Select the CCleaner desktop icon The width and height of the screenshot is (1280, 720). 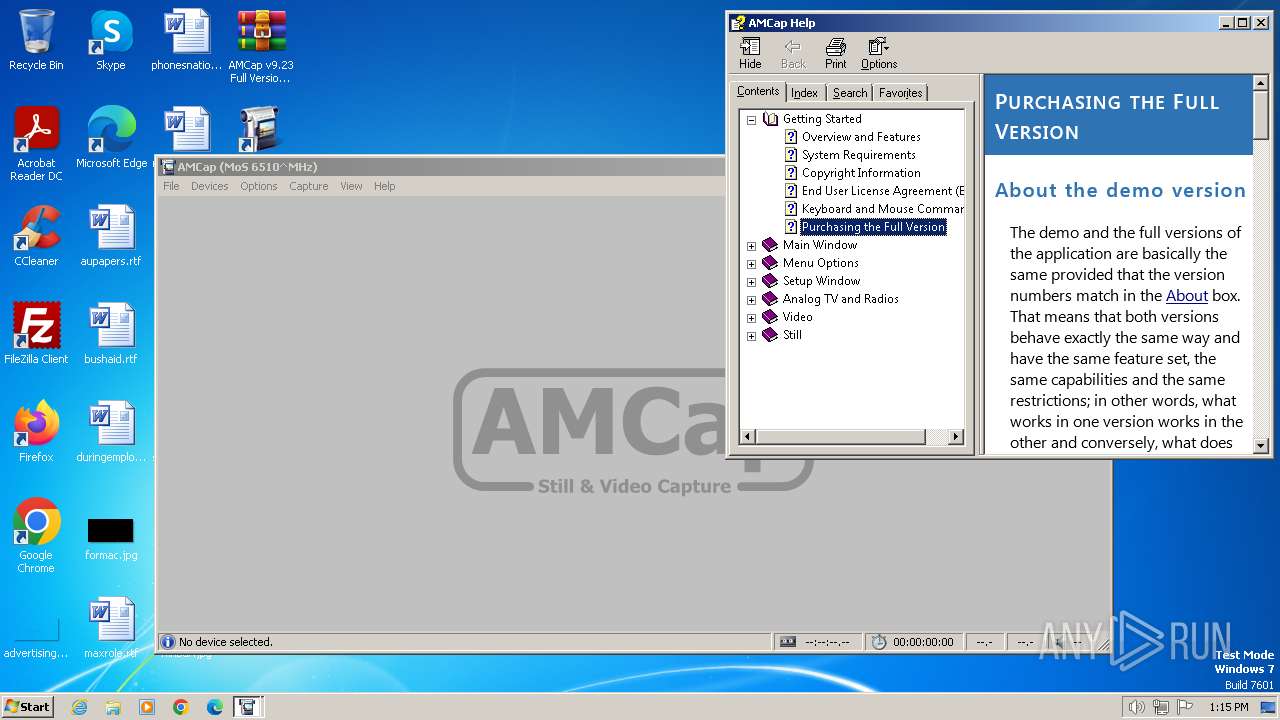click(x=36, y=235)
